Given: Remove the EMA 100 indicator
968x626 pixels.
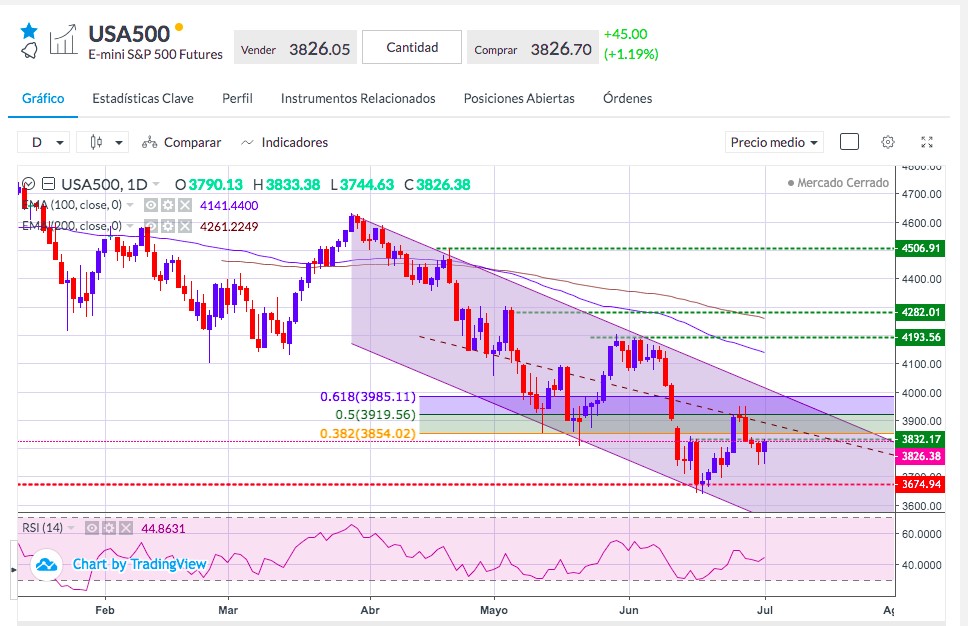Looking at the screenshot, I should pos(185,205).
